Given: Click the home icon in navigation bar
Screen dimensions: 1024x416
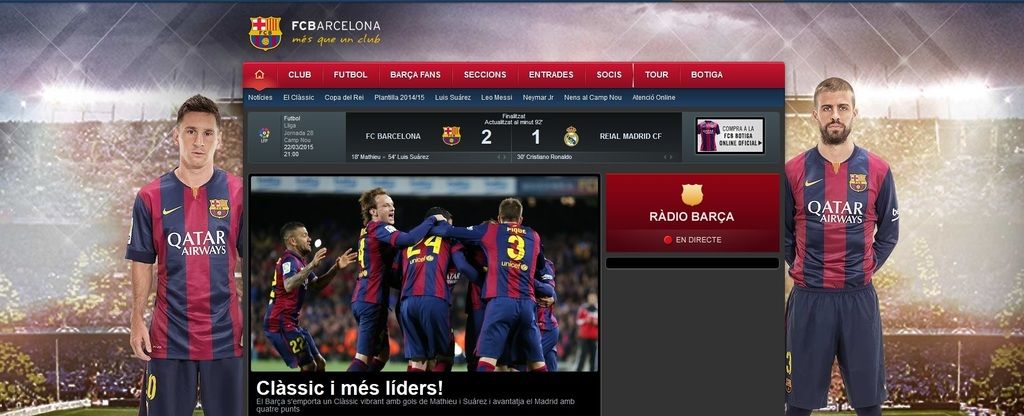Looking at the screenshot, I should 260,74.
